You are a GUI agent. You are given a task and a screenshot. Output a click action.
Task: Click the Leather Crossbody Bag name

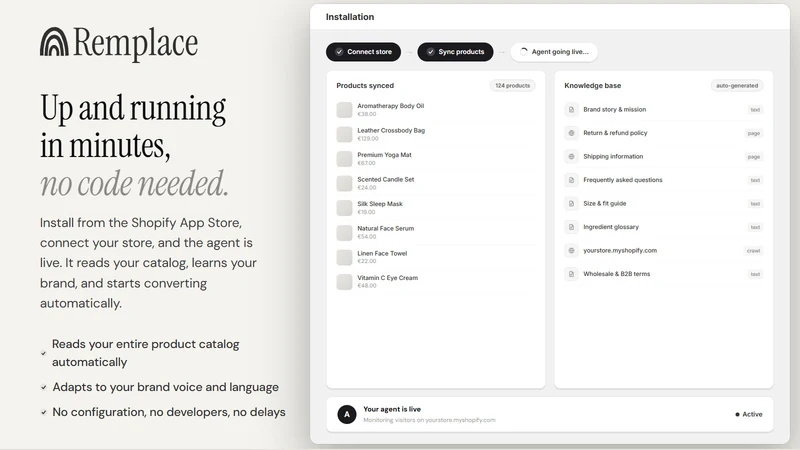(391, 130)
